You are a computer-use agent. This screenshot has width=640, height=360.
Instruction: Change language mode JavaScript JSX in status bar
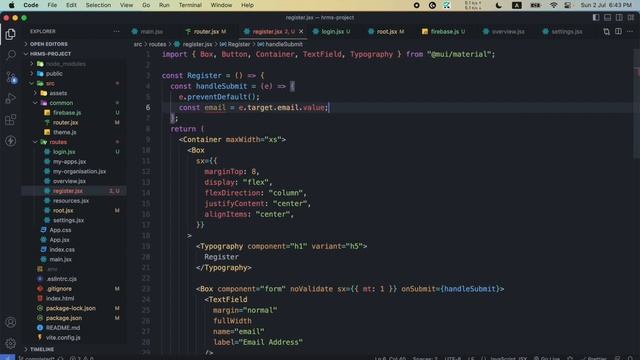(x=508, y=358)
